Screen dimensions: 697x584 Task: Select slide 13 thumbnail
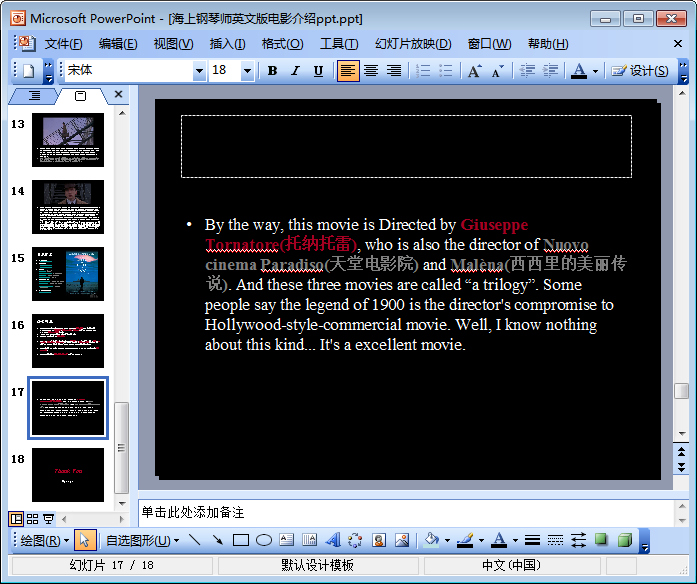tap(68, 140)
